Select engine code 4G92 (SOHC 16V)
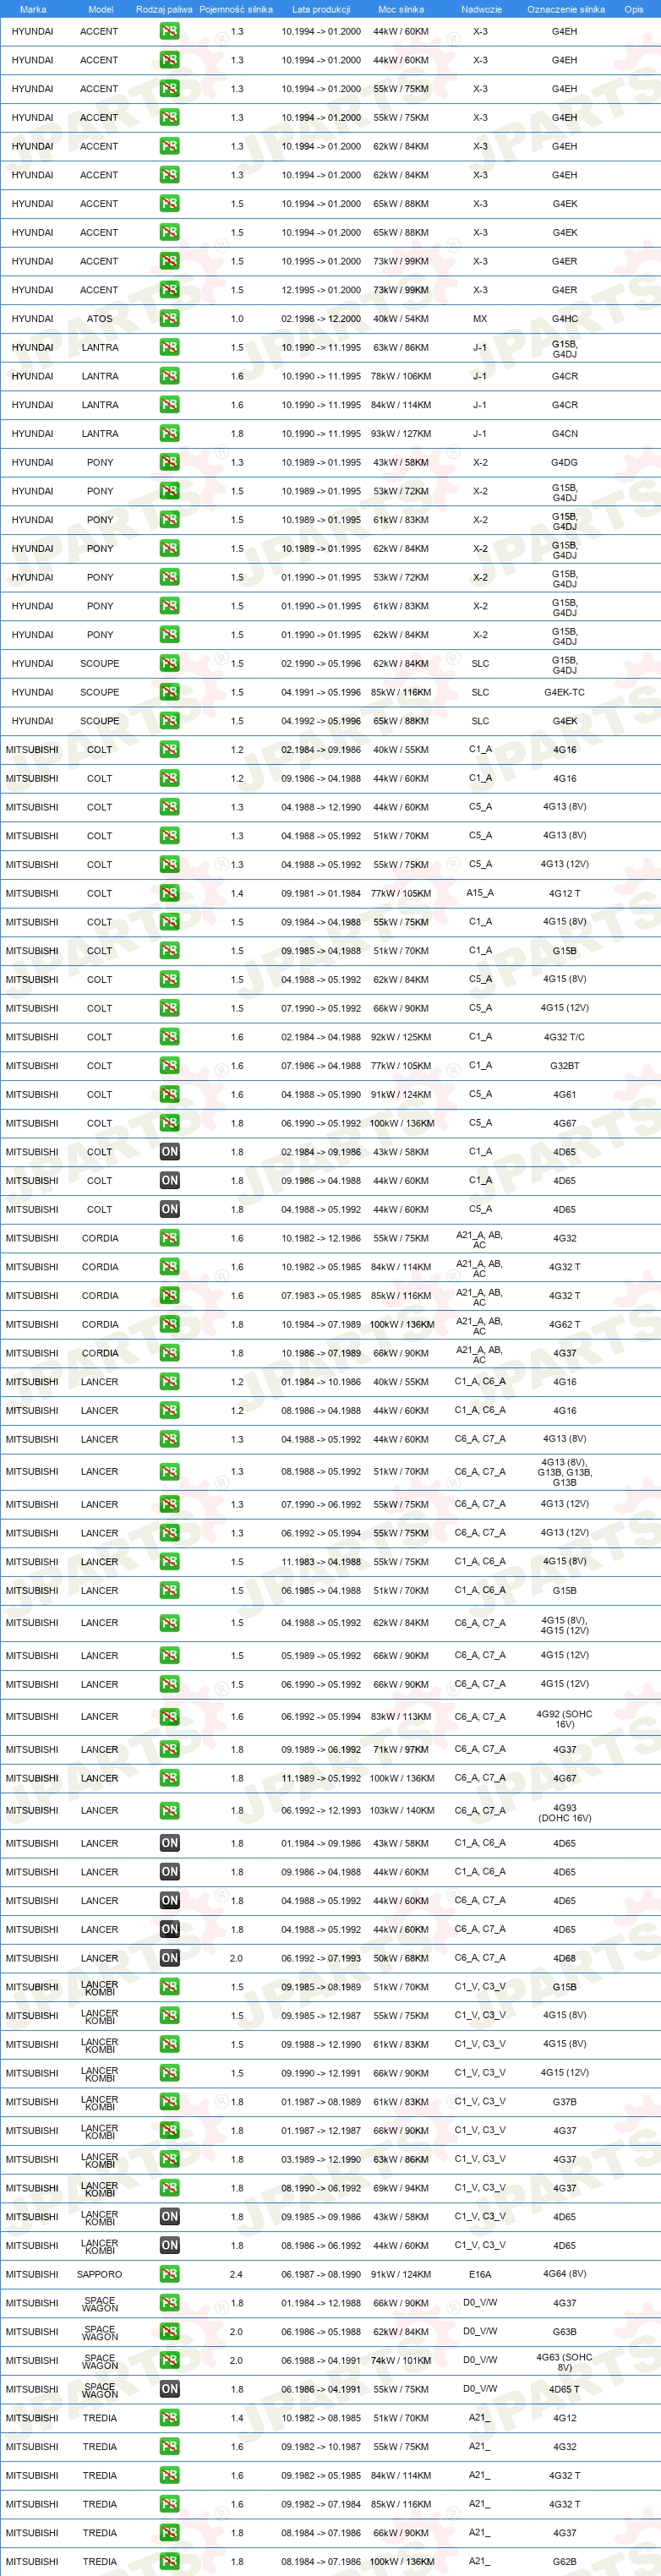The height and width of the screenshot is (2576, 661). pos(565,1719)
